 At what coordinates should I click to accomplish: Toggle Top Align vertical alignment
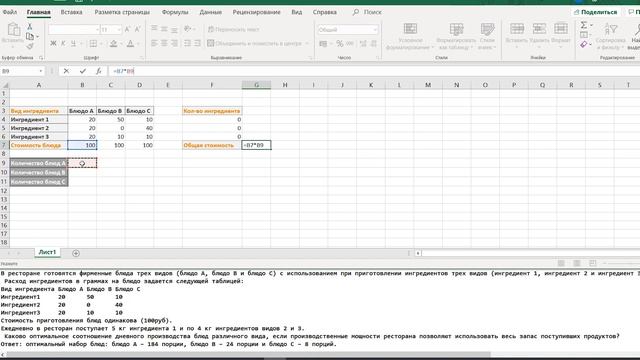(154, 29)
